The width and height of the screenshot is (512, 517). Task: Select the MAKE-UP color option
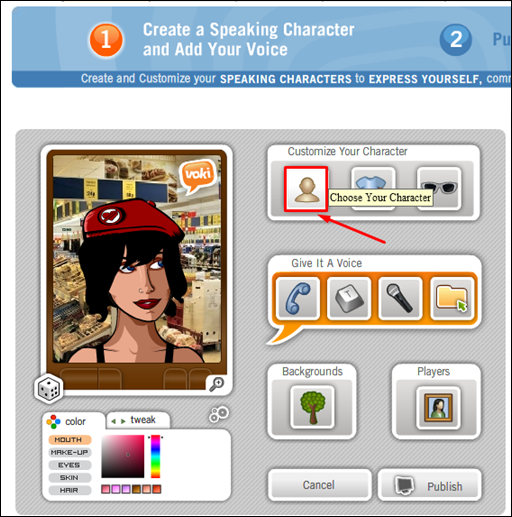click(70, 452)
